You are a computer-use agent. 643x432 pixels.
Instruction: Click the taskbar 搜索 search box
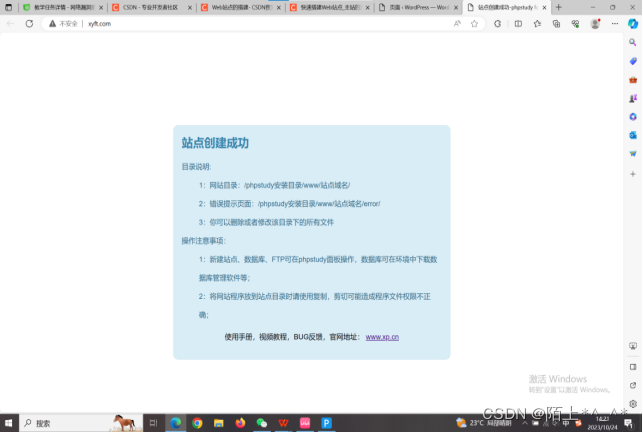pyautogui.click(x=81, y=423)
